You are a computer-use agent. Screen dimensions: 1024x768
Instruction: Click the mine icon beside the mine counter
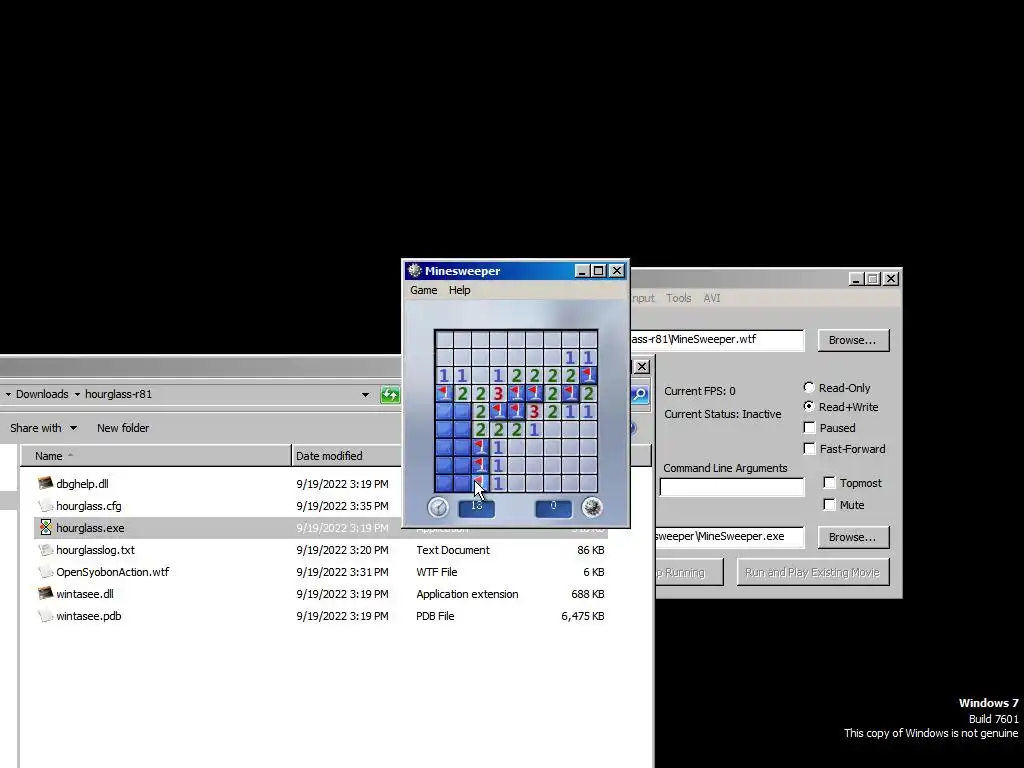tap(592, 507)
